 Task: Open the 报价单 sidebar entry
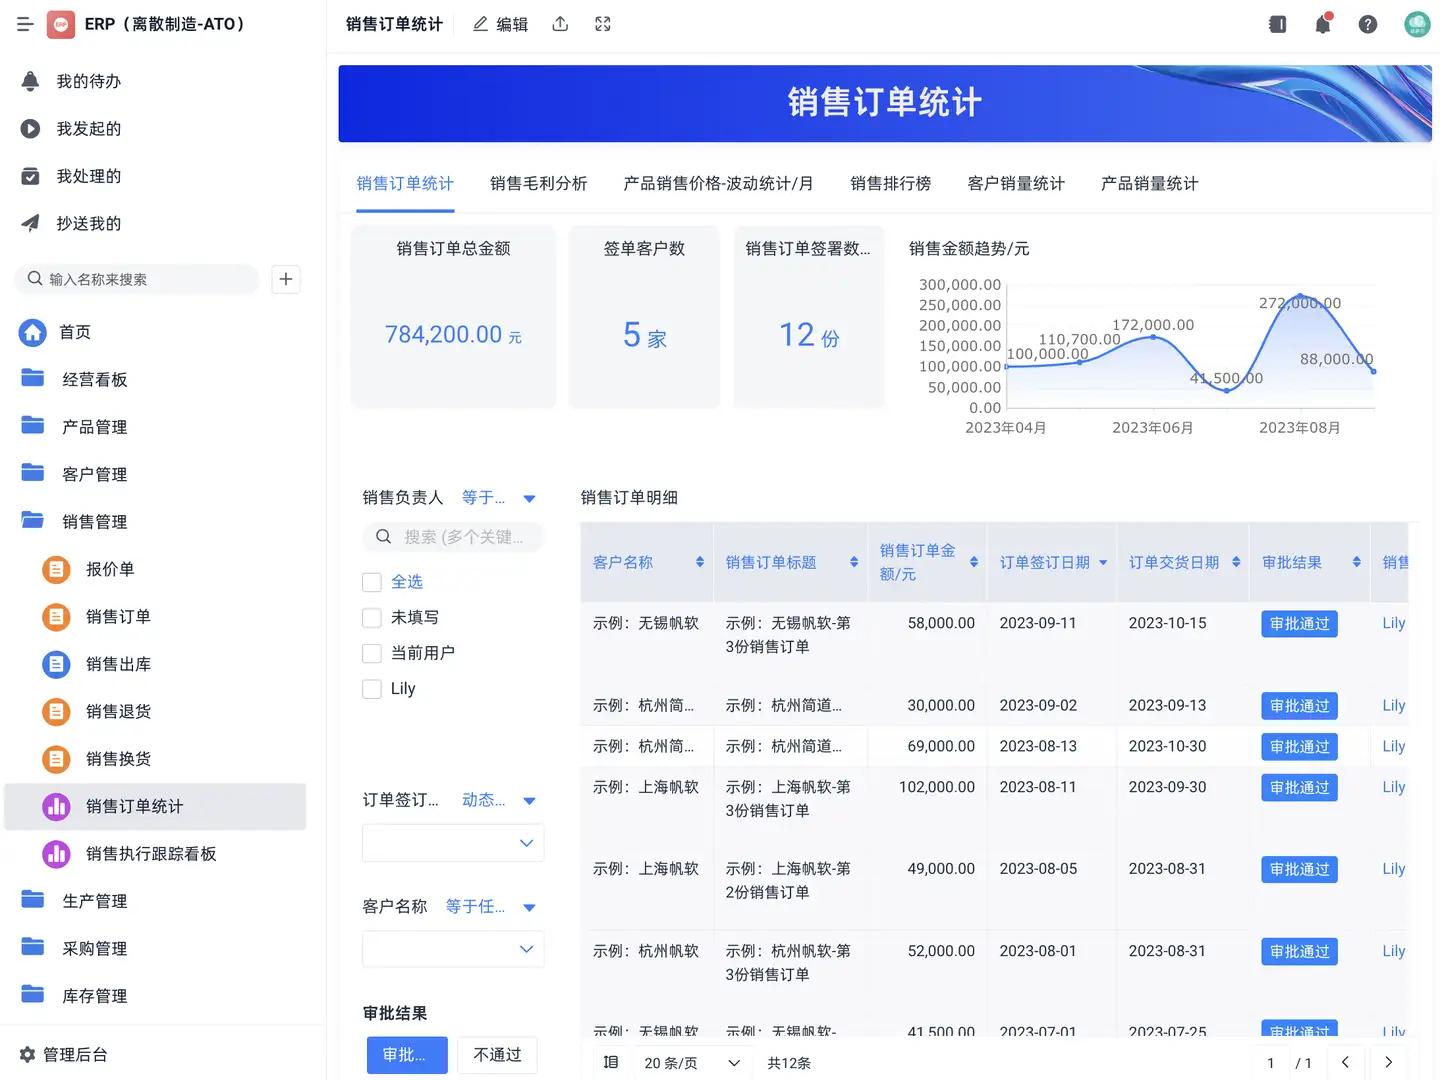pyautogui.click(x=110, y=569)
